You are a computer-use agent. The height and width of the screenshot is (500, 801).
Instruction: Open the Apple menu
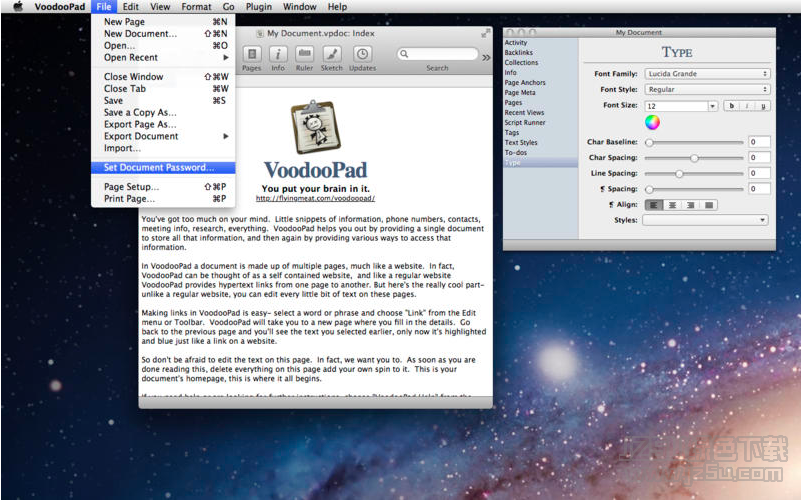point(18,7)
